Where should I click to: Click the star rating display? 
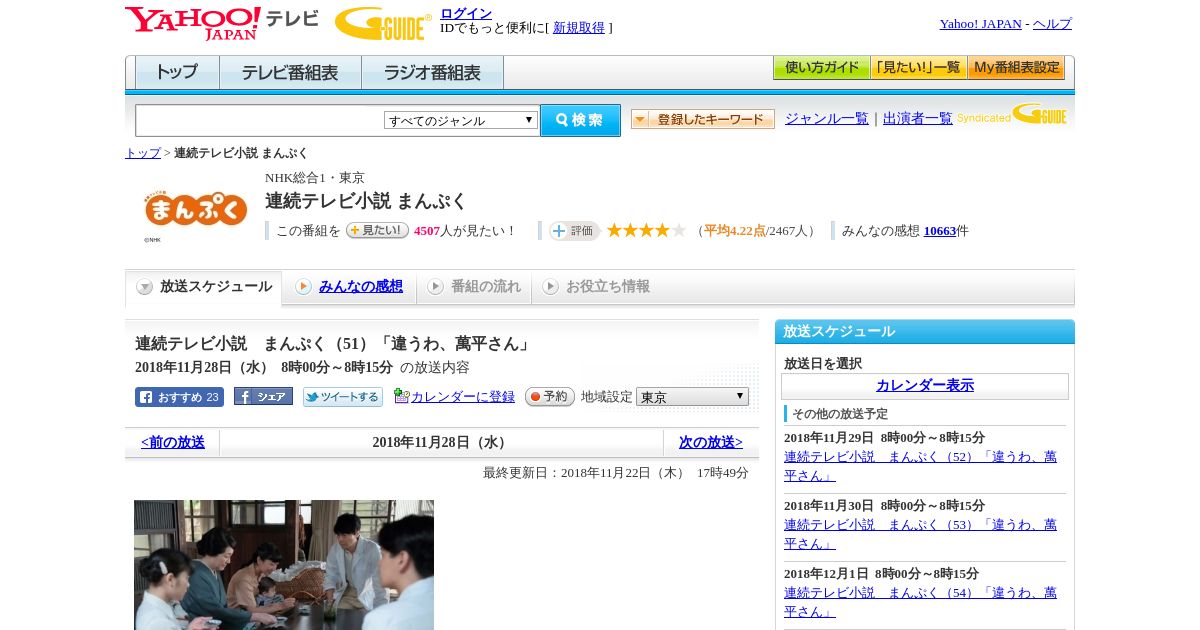pos(646,230)
